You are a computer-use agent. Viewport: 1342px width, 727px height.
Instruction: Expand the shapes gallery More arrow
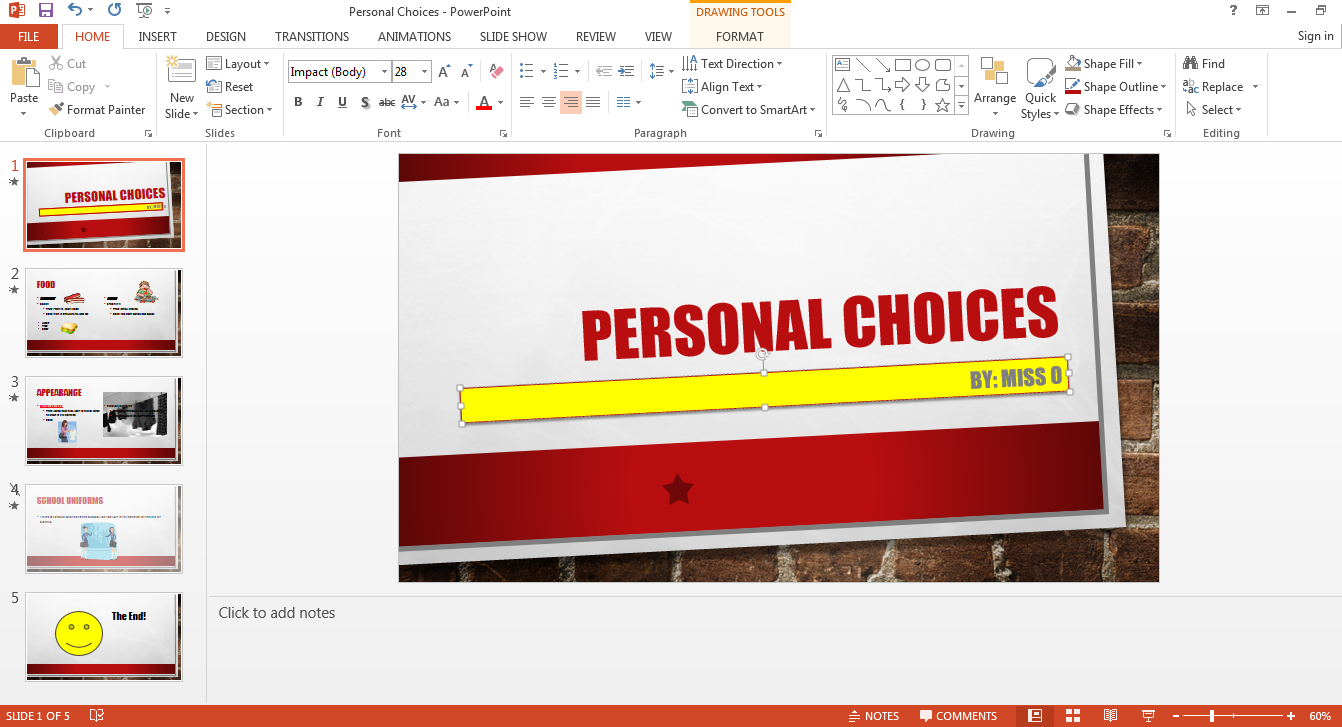[x=962, y=105]
